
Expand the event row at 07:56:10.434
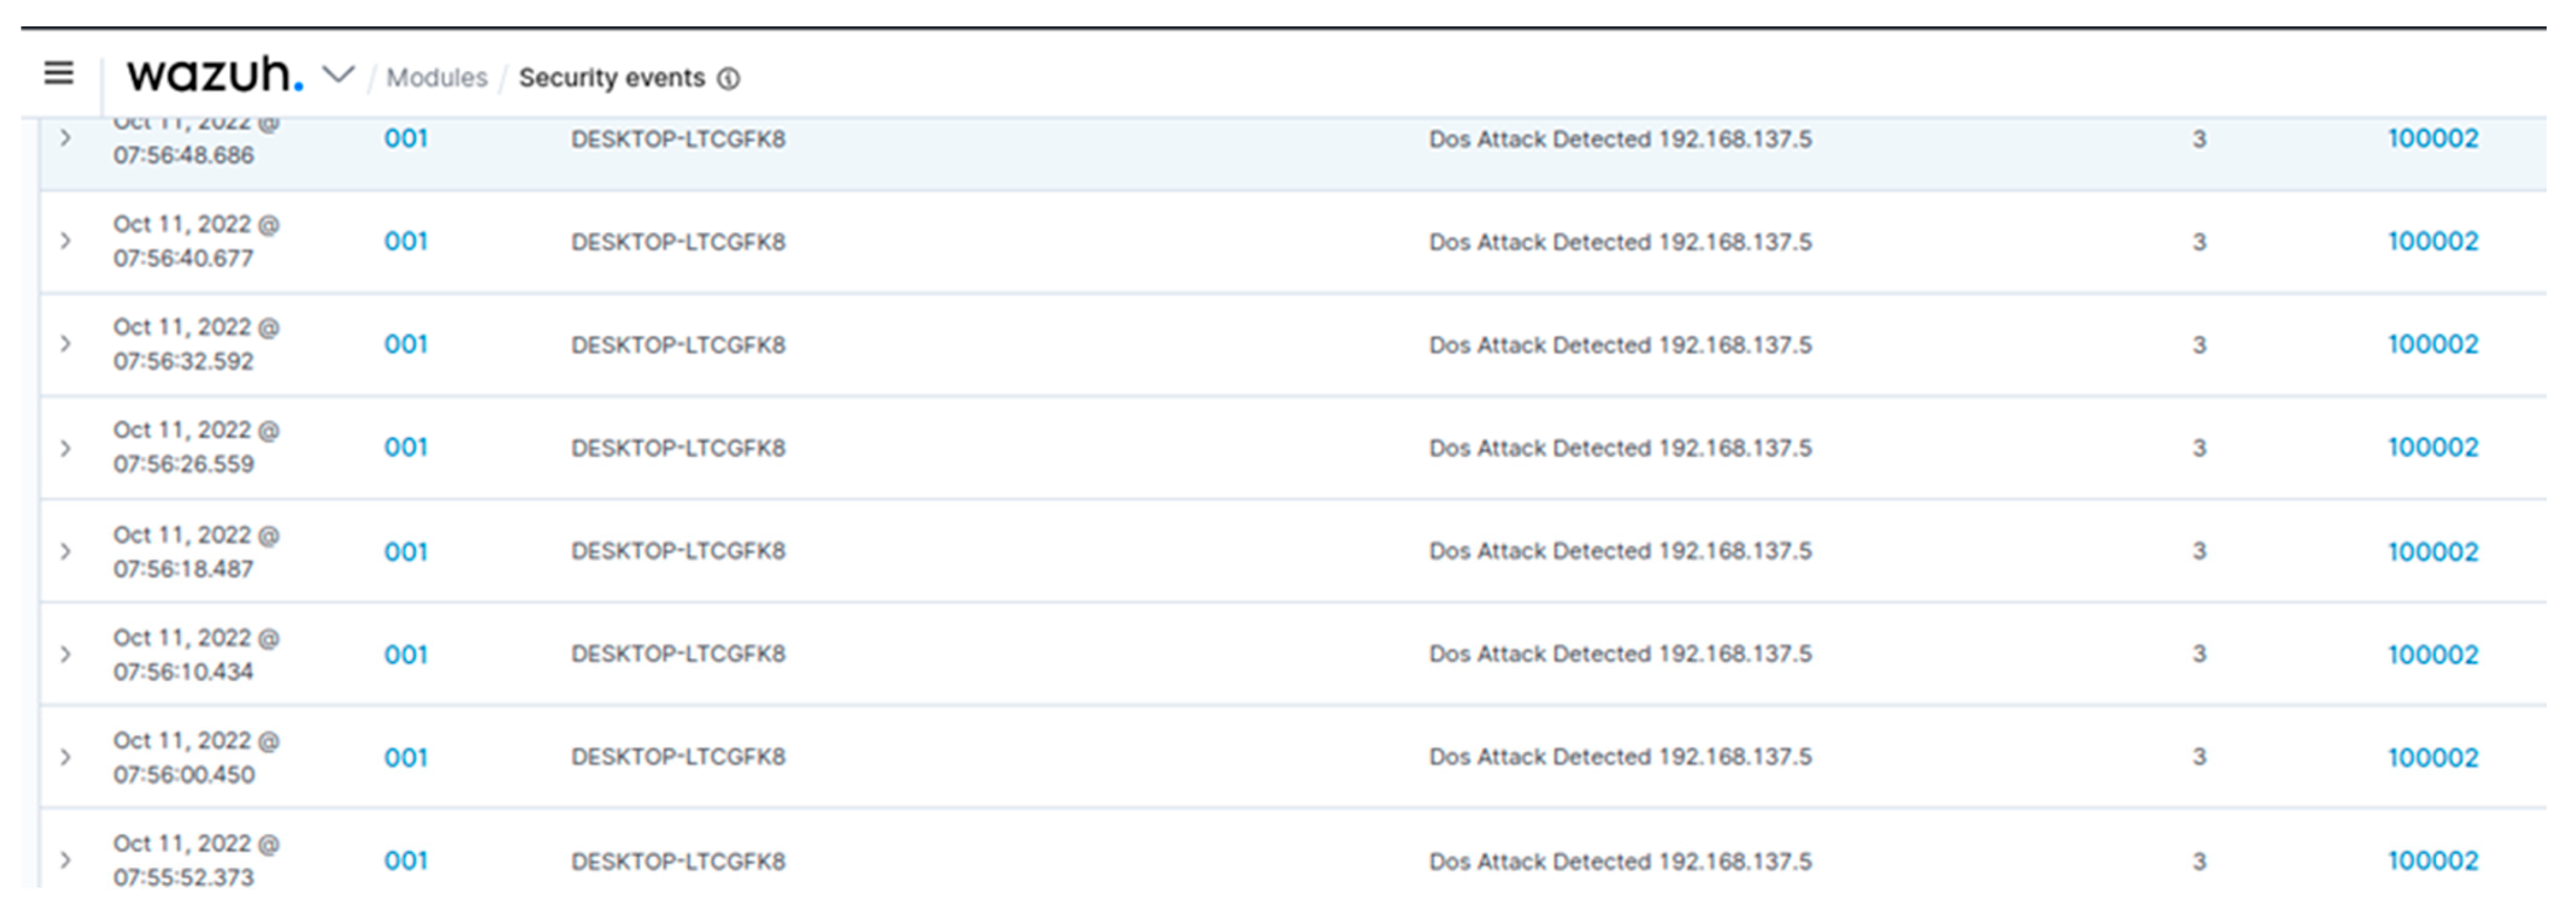point(66,654)
